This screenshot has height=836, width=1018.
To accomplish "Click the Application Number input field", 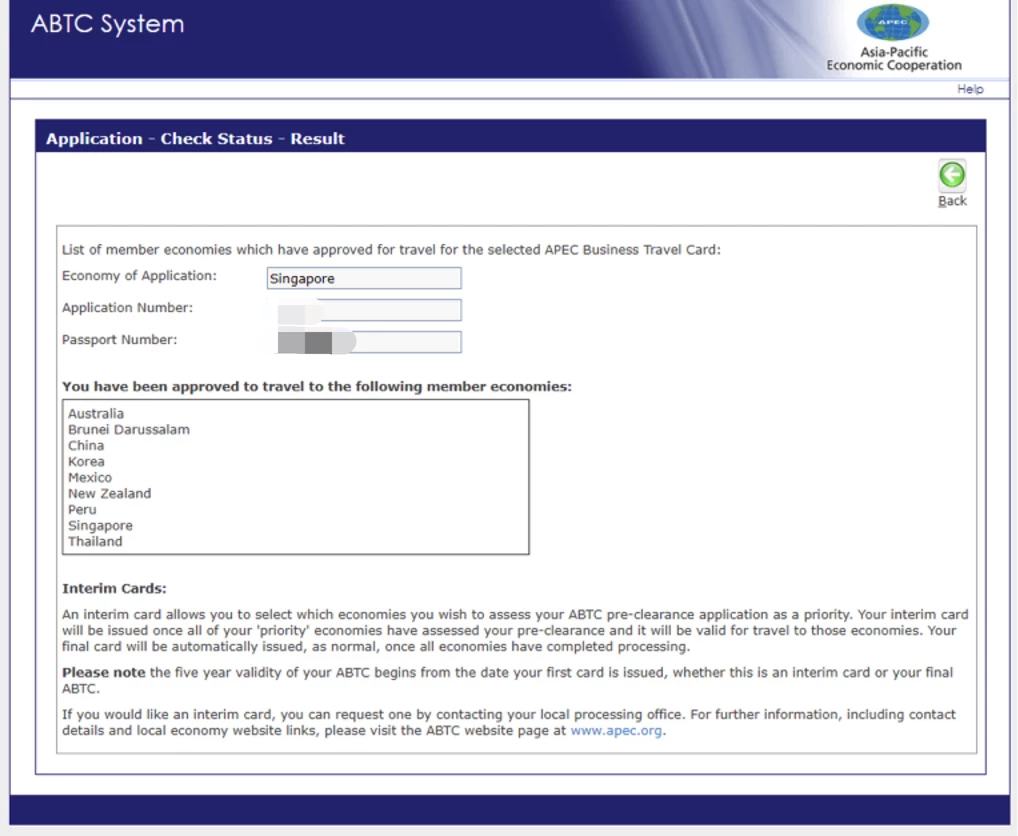I will pyautogui.click(x=364, y=310).
